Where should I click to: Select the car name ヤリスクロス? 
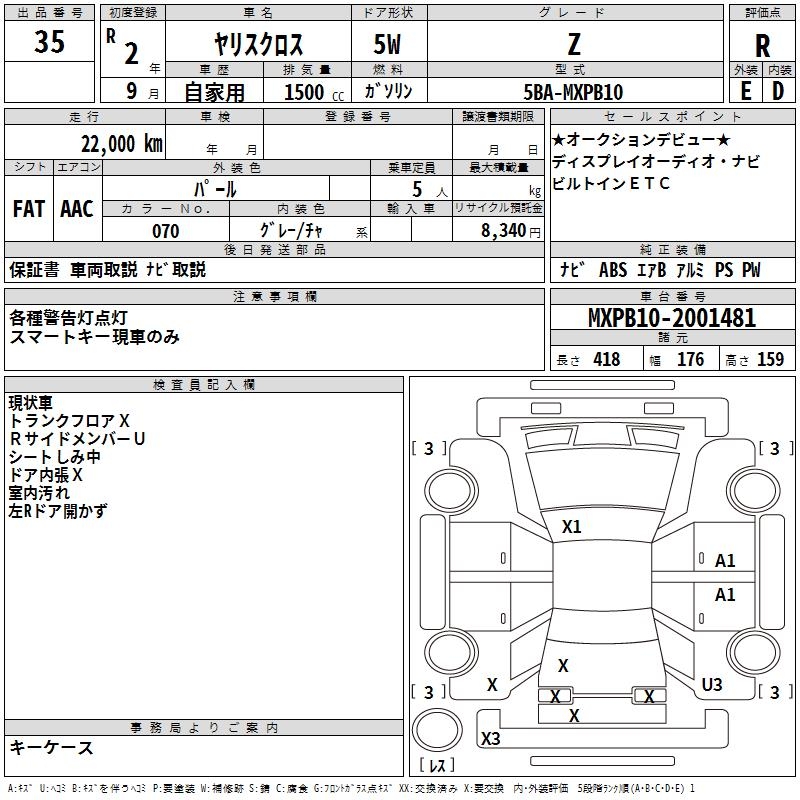click(x=259, y=44)
